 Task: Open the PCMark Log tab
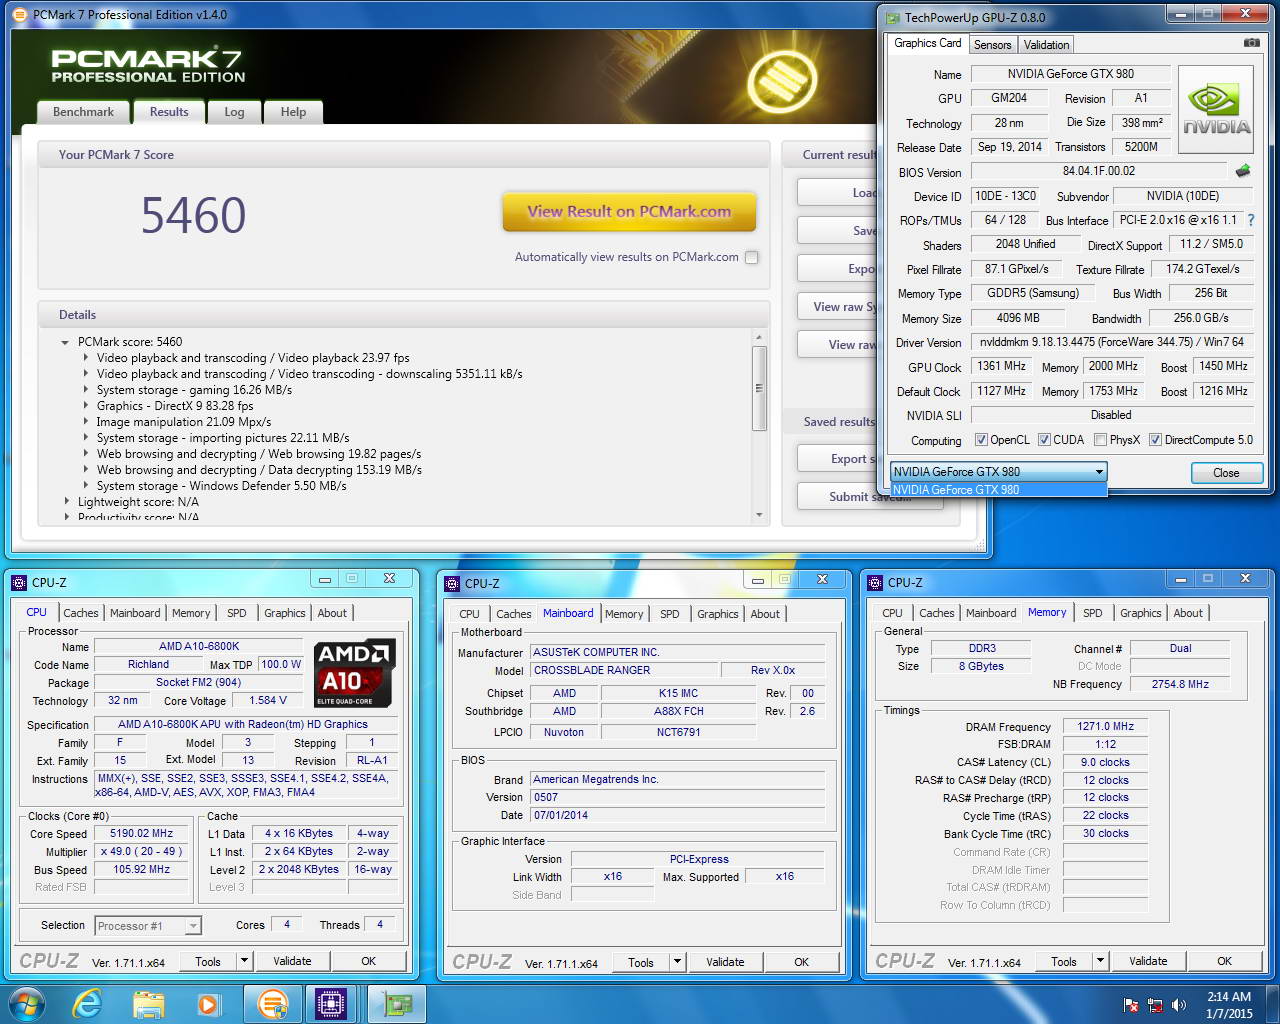[234, 112]
